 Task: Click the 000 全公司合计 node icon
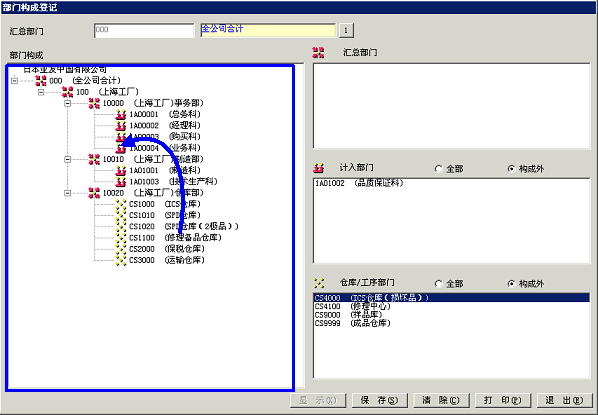tap(41, 80)
